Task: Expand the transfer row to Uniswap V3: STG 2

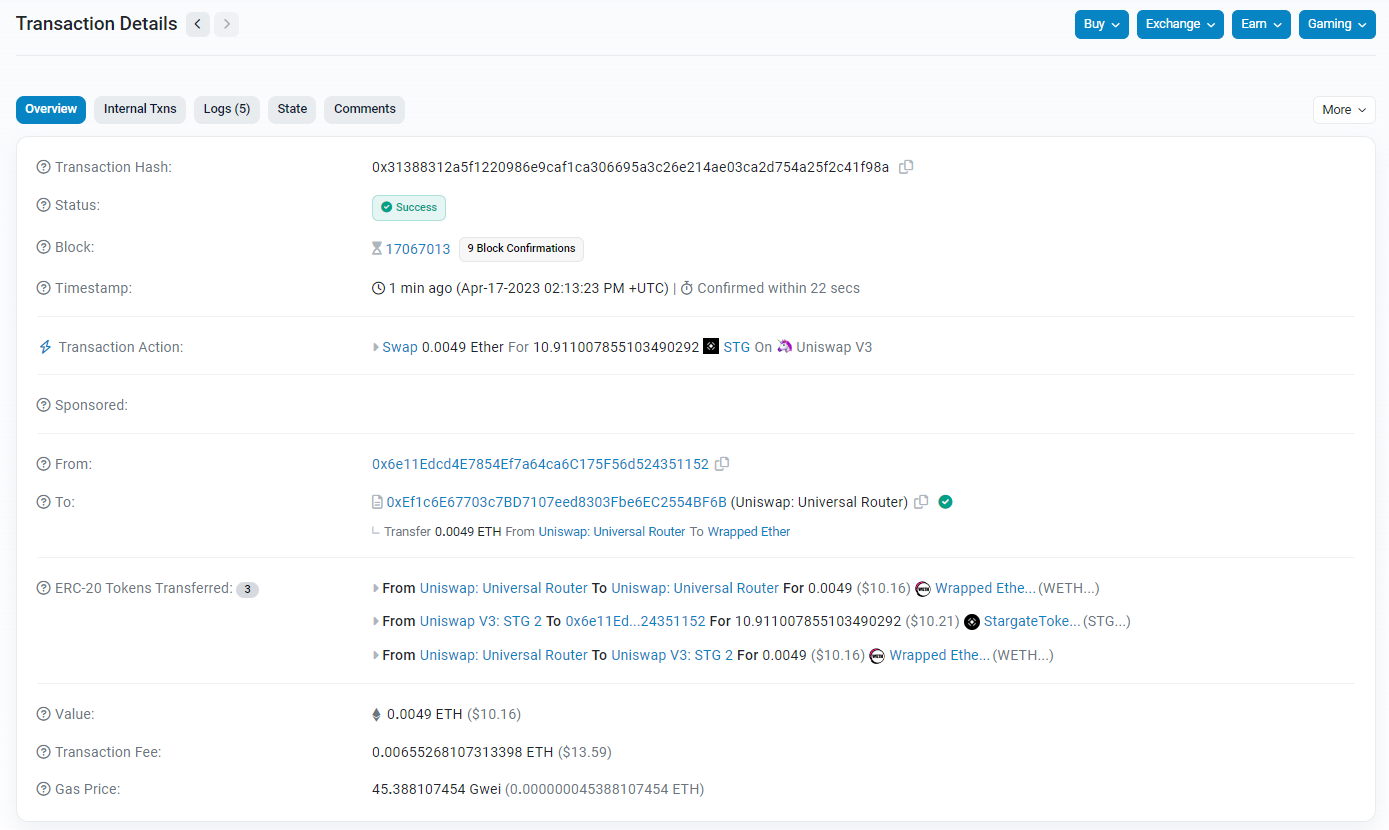Action: (x=376, y=655)
